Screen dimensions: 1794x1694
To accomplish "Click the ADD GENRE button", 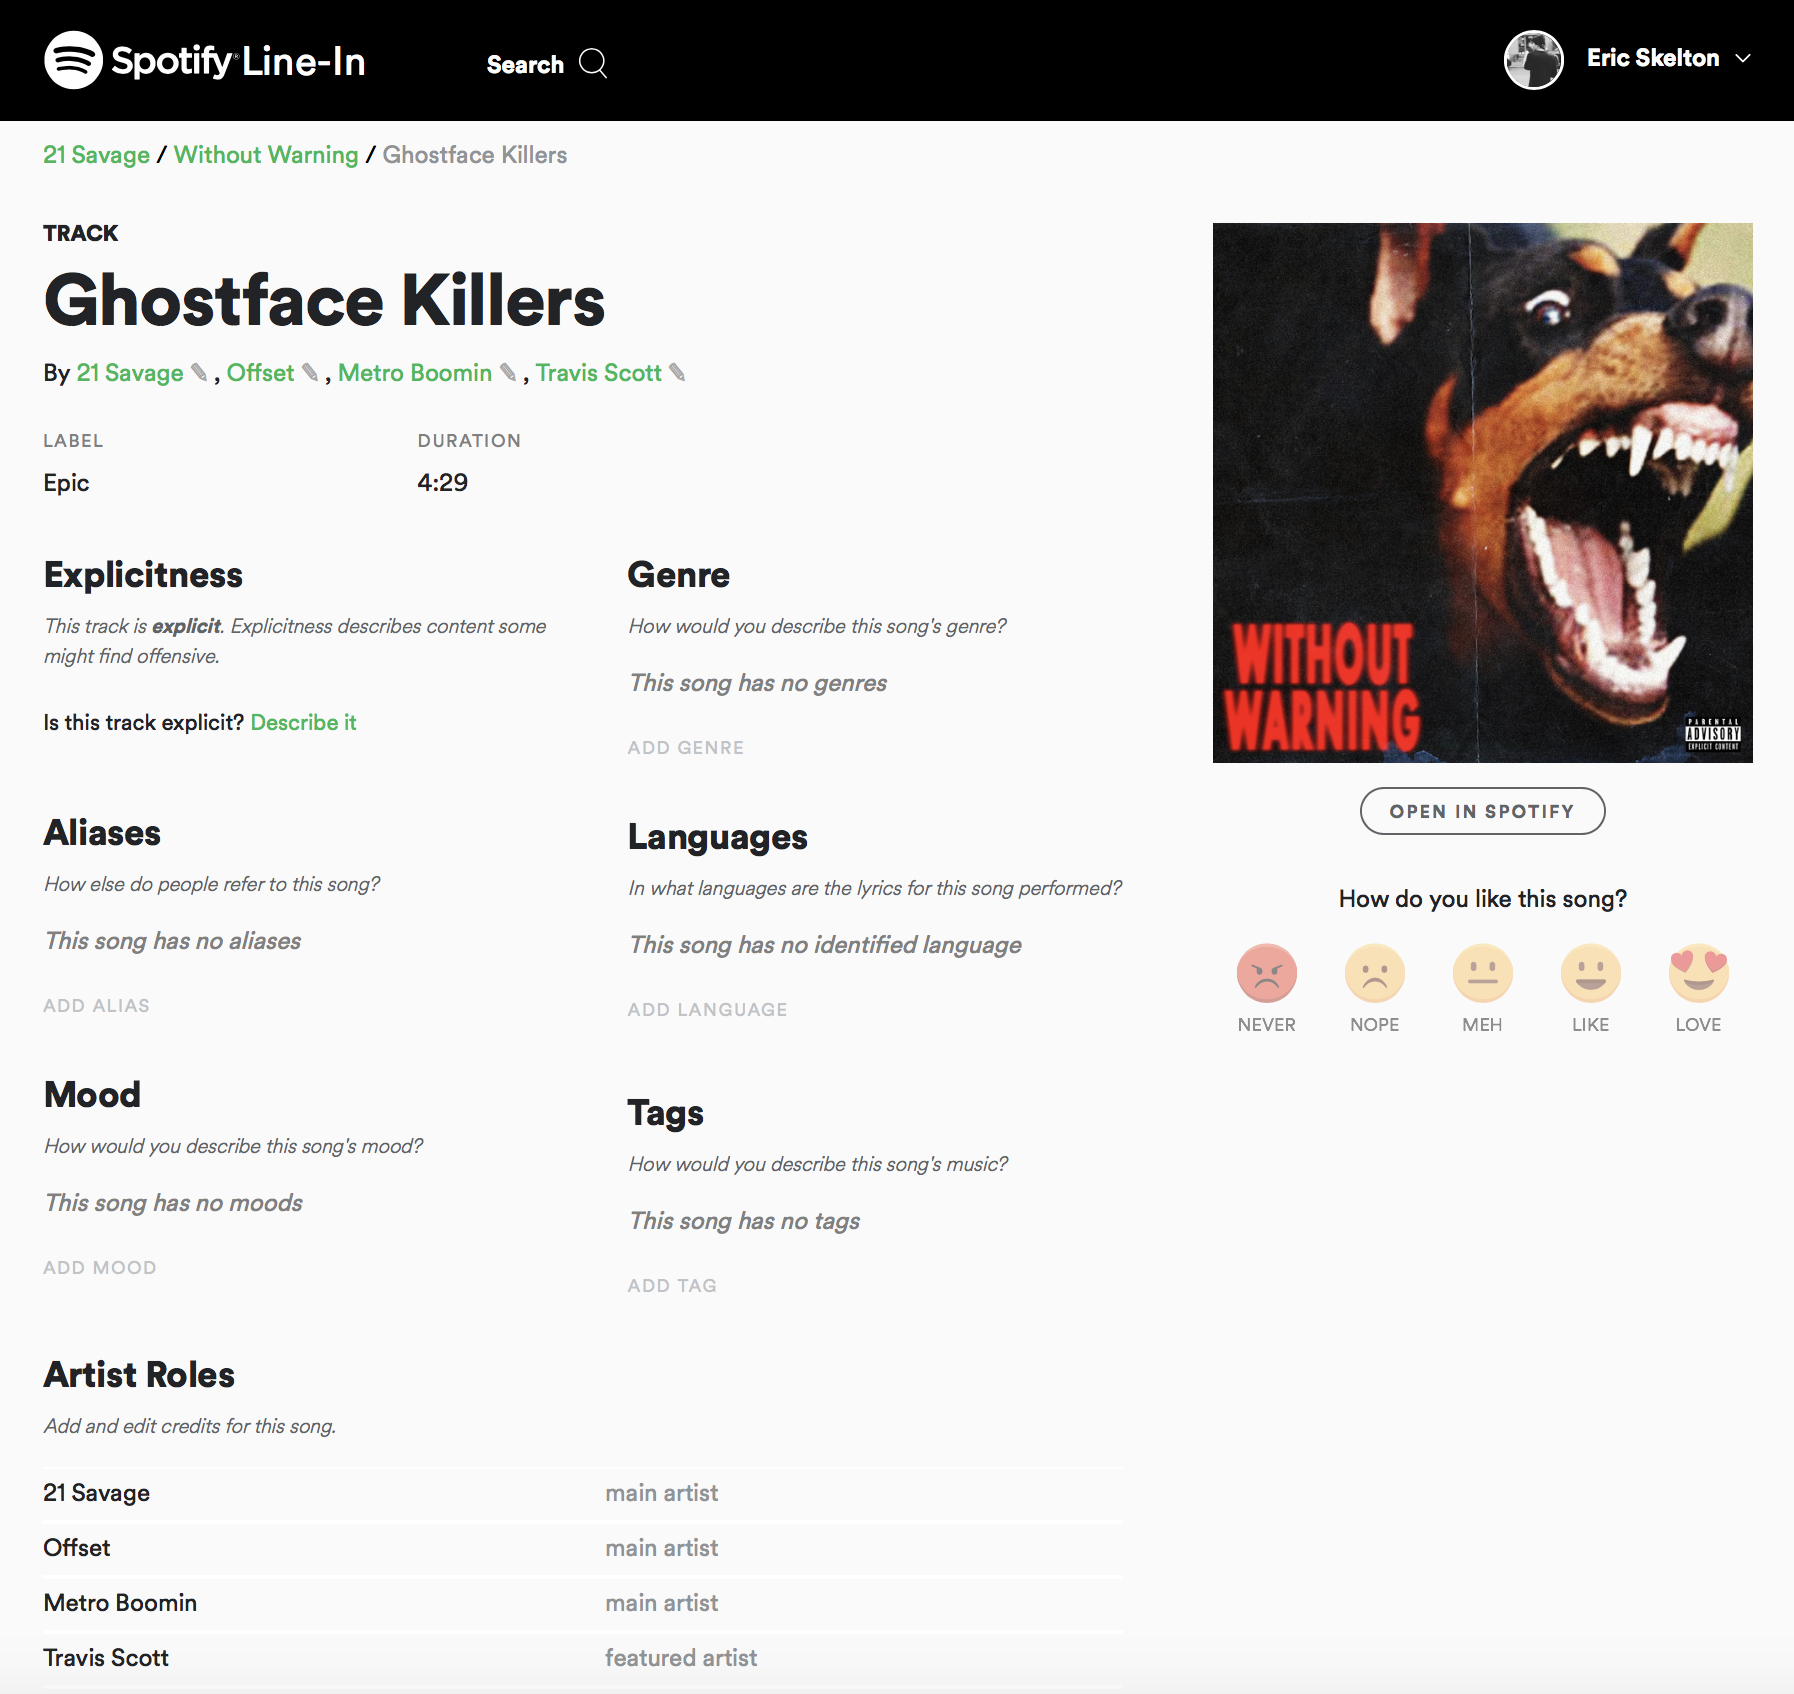I will coord(686,748).
